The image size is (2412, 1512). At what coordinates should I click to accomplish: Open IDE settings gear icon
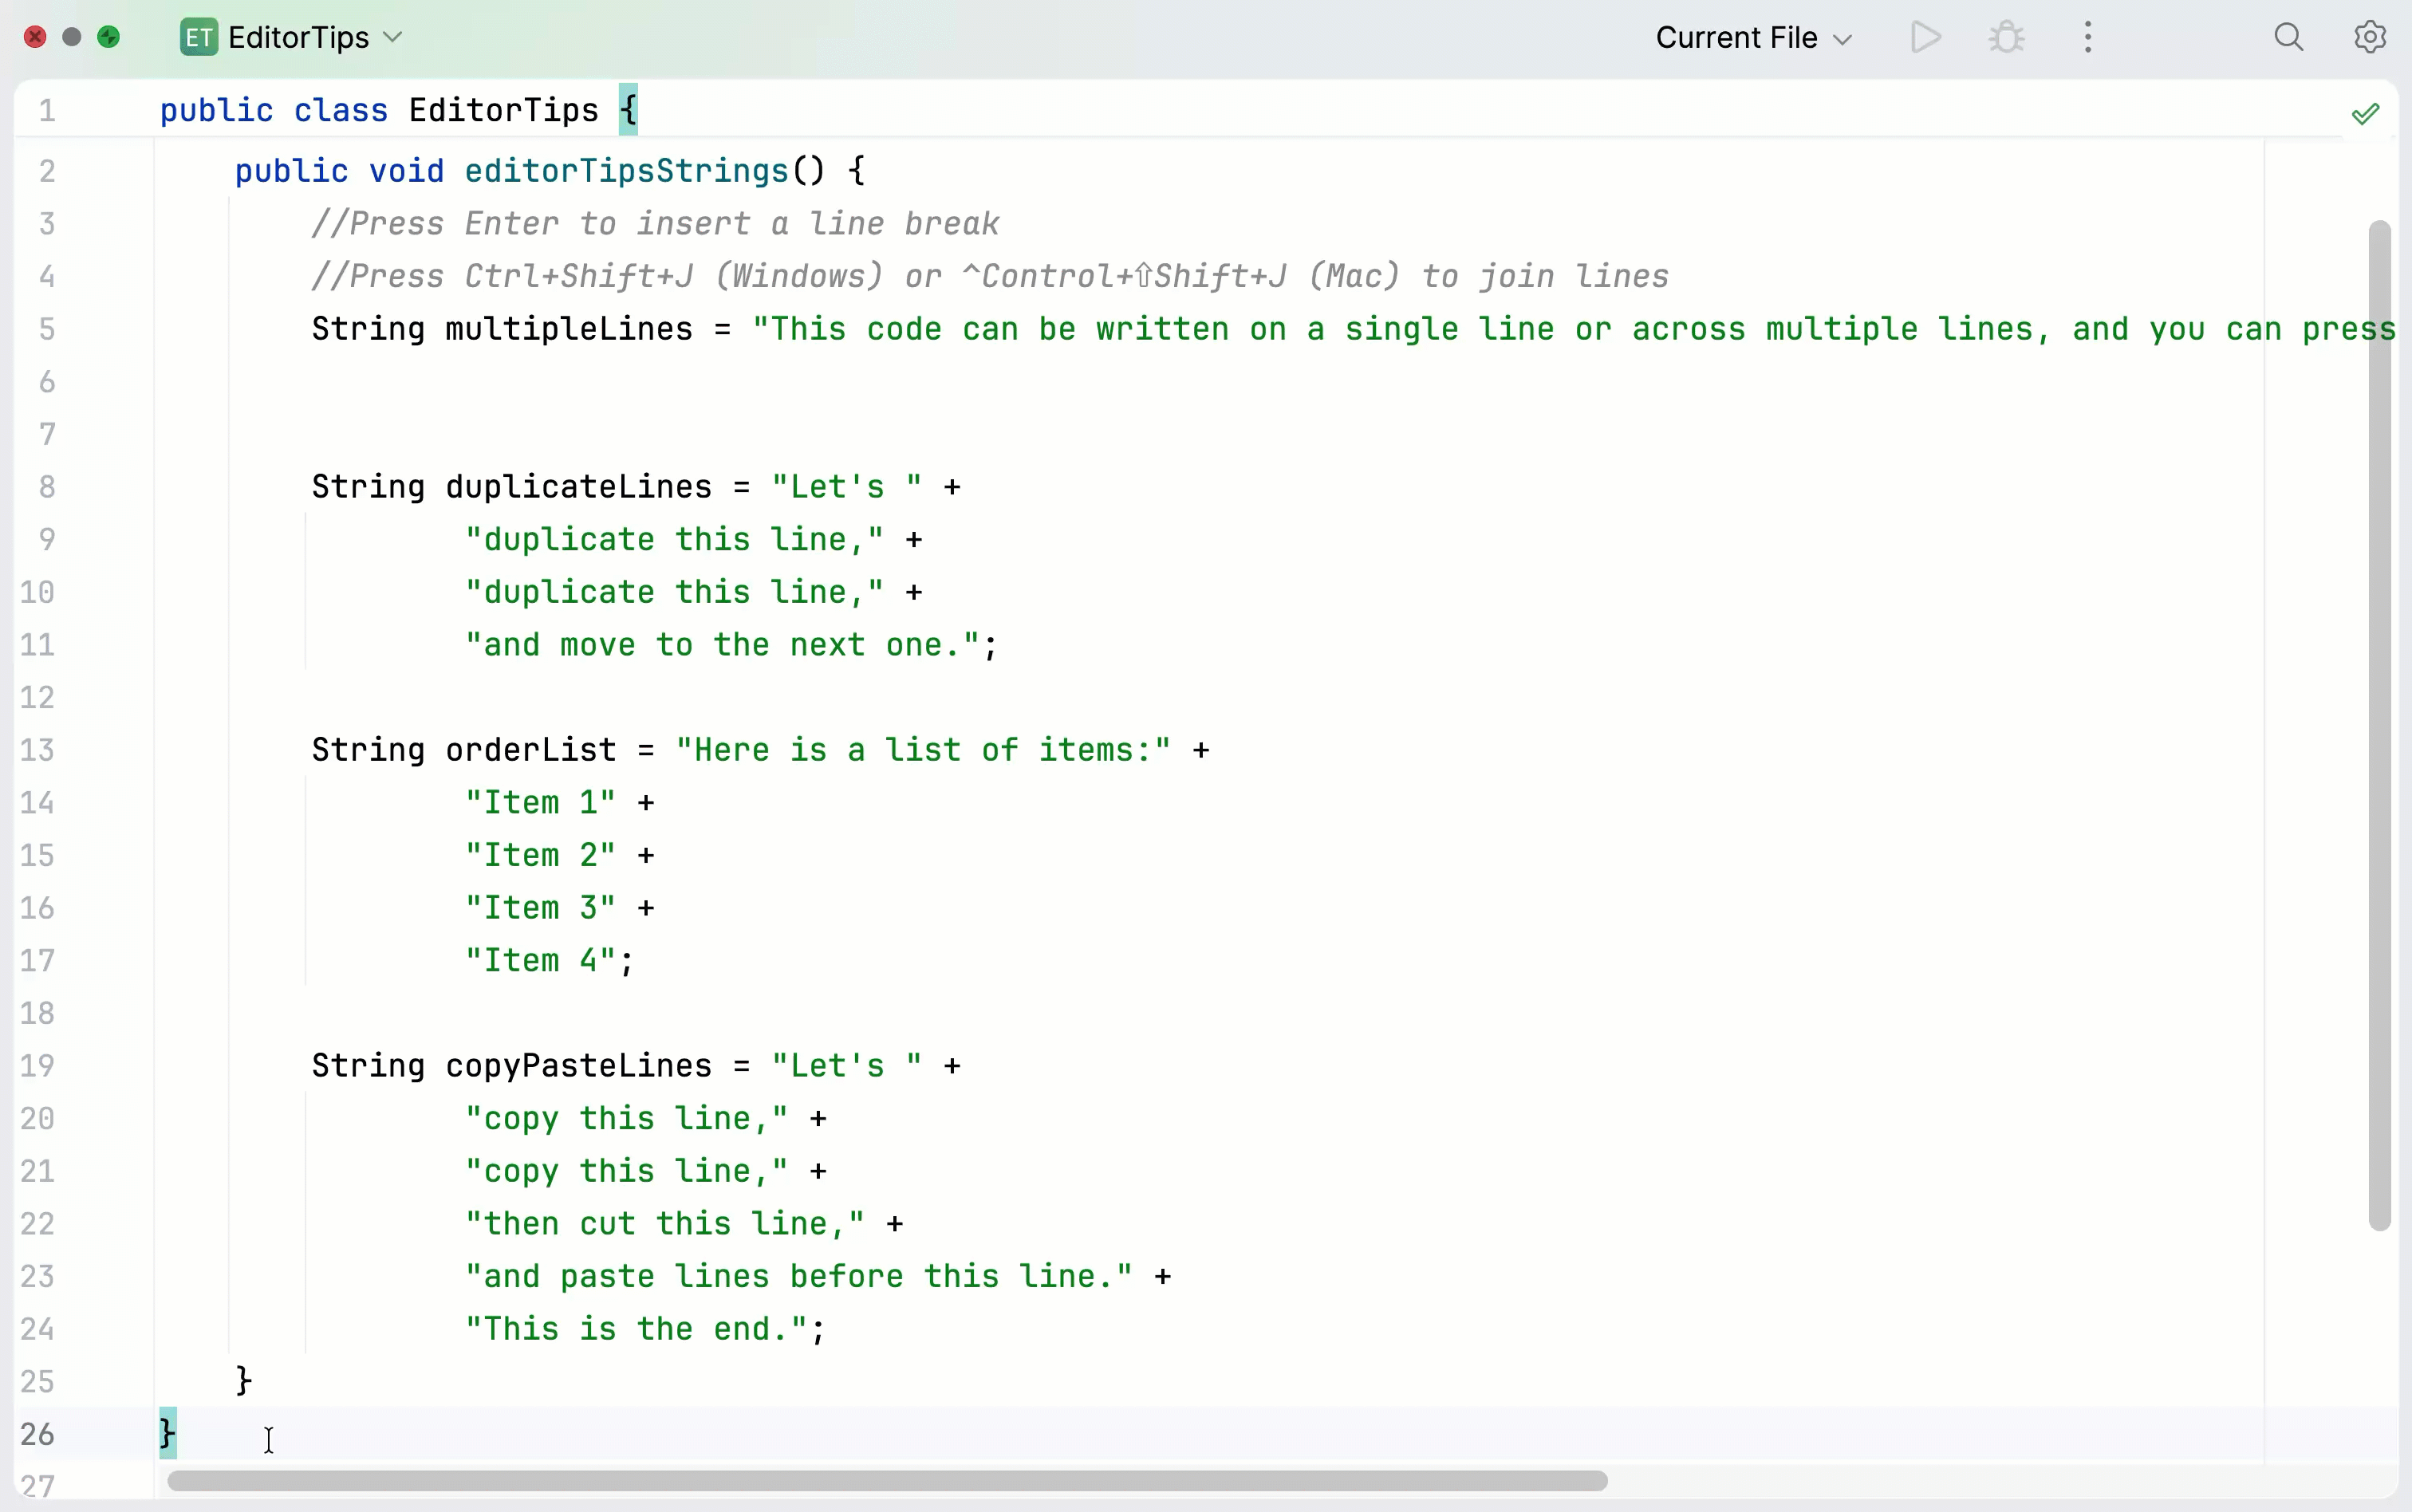coord(2370,38)
